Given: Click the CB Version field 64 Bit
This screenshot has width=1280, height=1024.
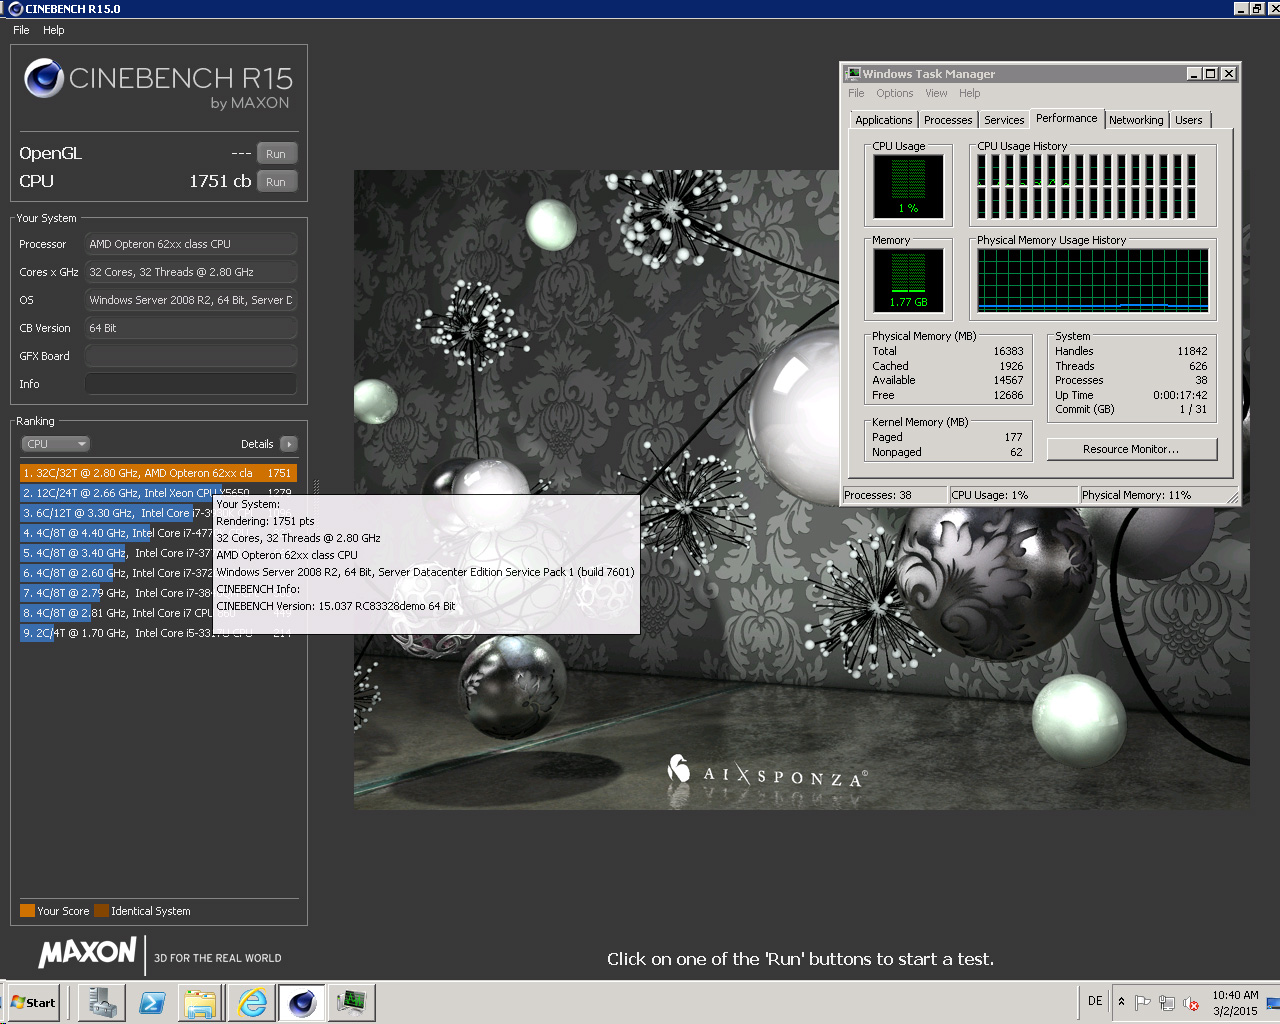Looking at the screenshot, I should (190, 328).
